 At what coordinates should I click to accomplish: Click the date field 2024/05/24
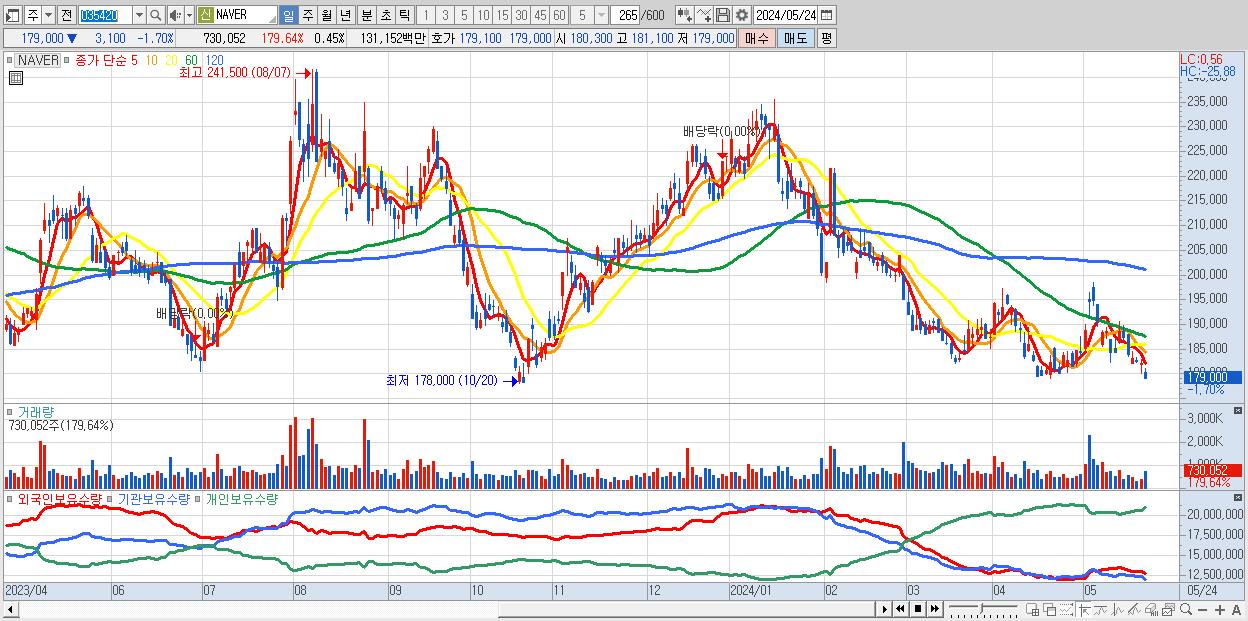[786, 16]
